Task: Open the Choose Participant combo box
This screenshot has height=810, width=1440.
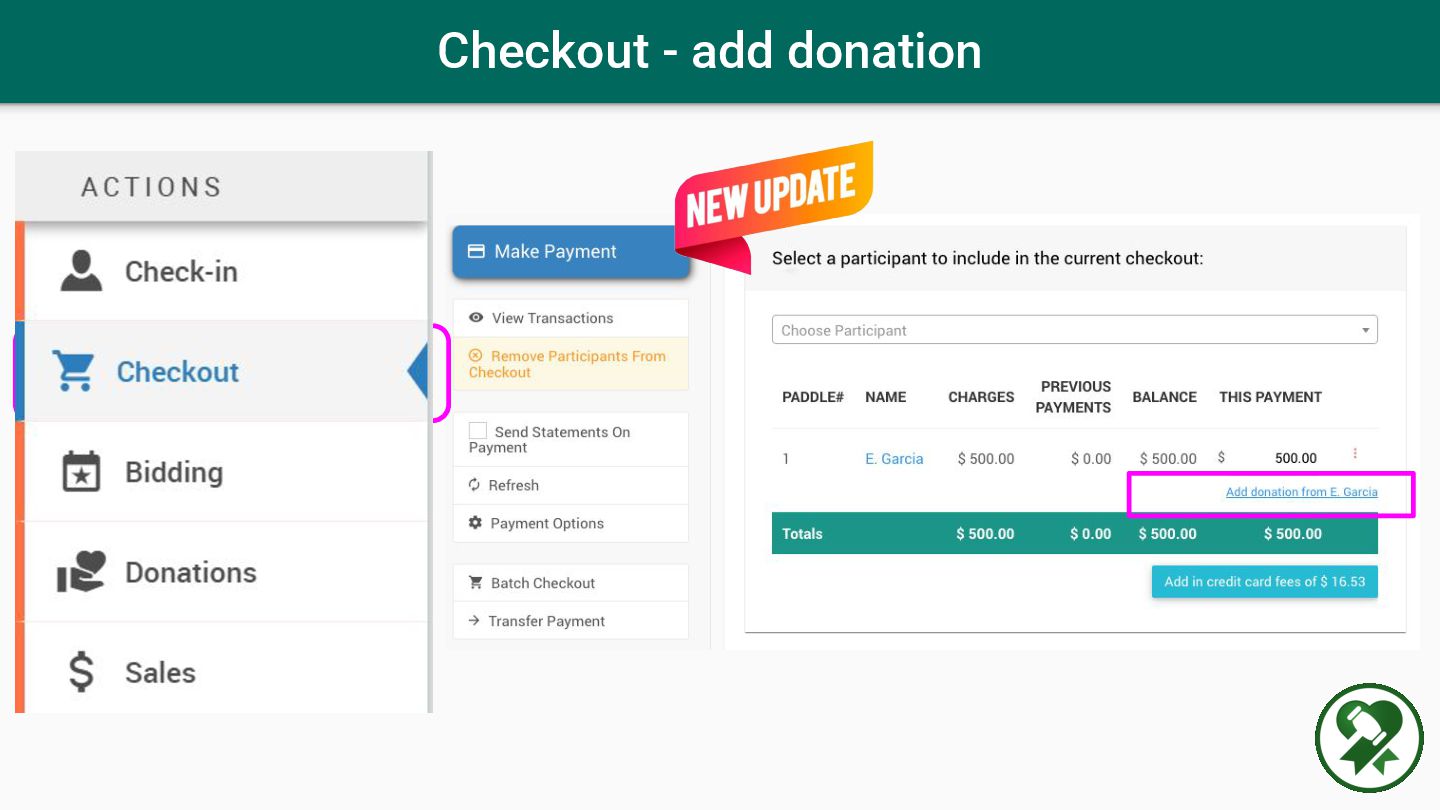Action: click(1074, 330)
